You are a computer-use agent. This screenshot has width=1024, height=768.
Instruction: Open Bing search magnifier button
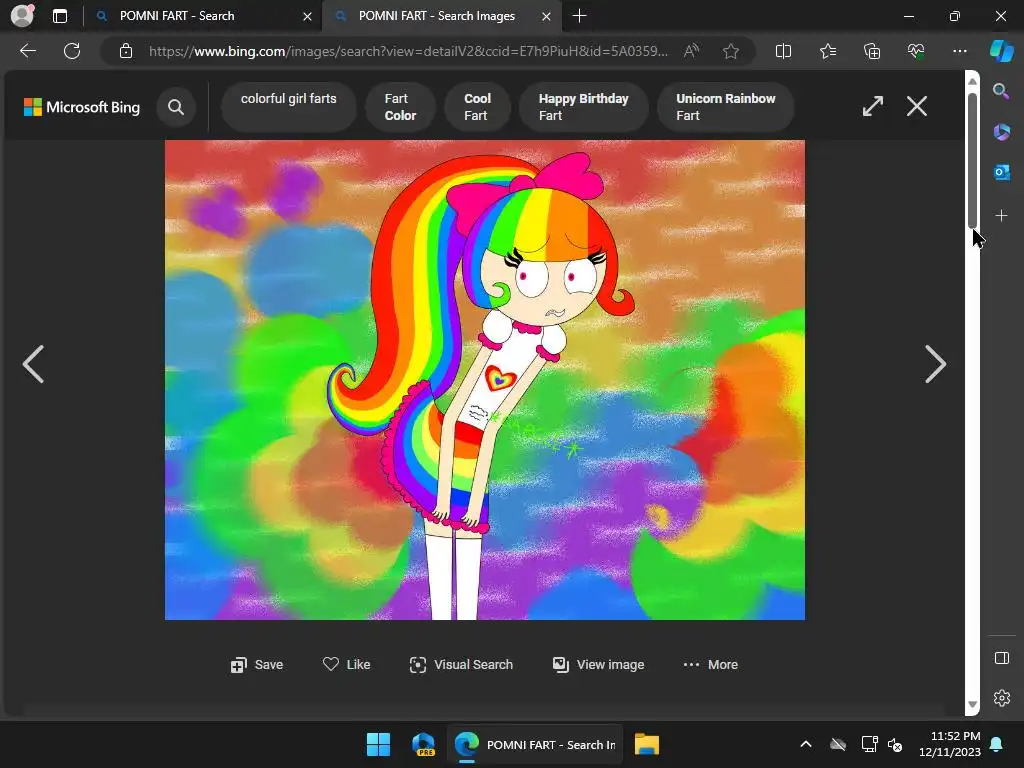tap(176, 107)
